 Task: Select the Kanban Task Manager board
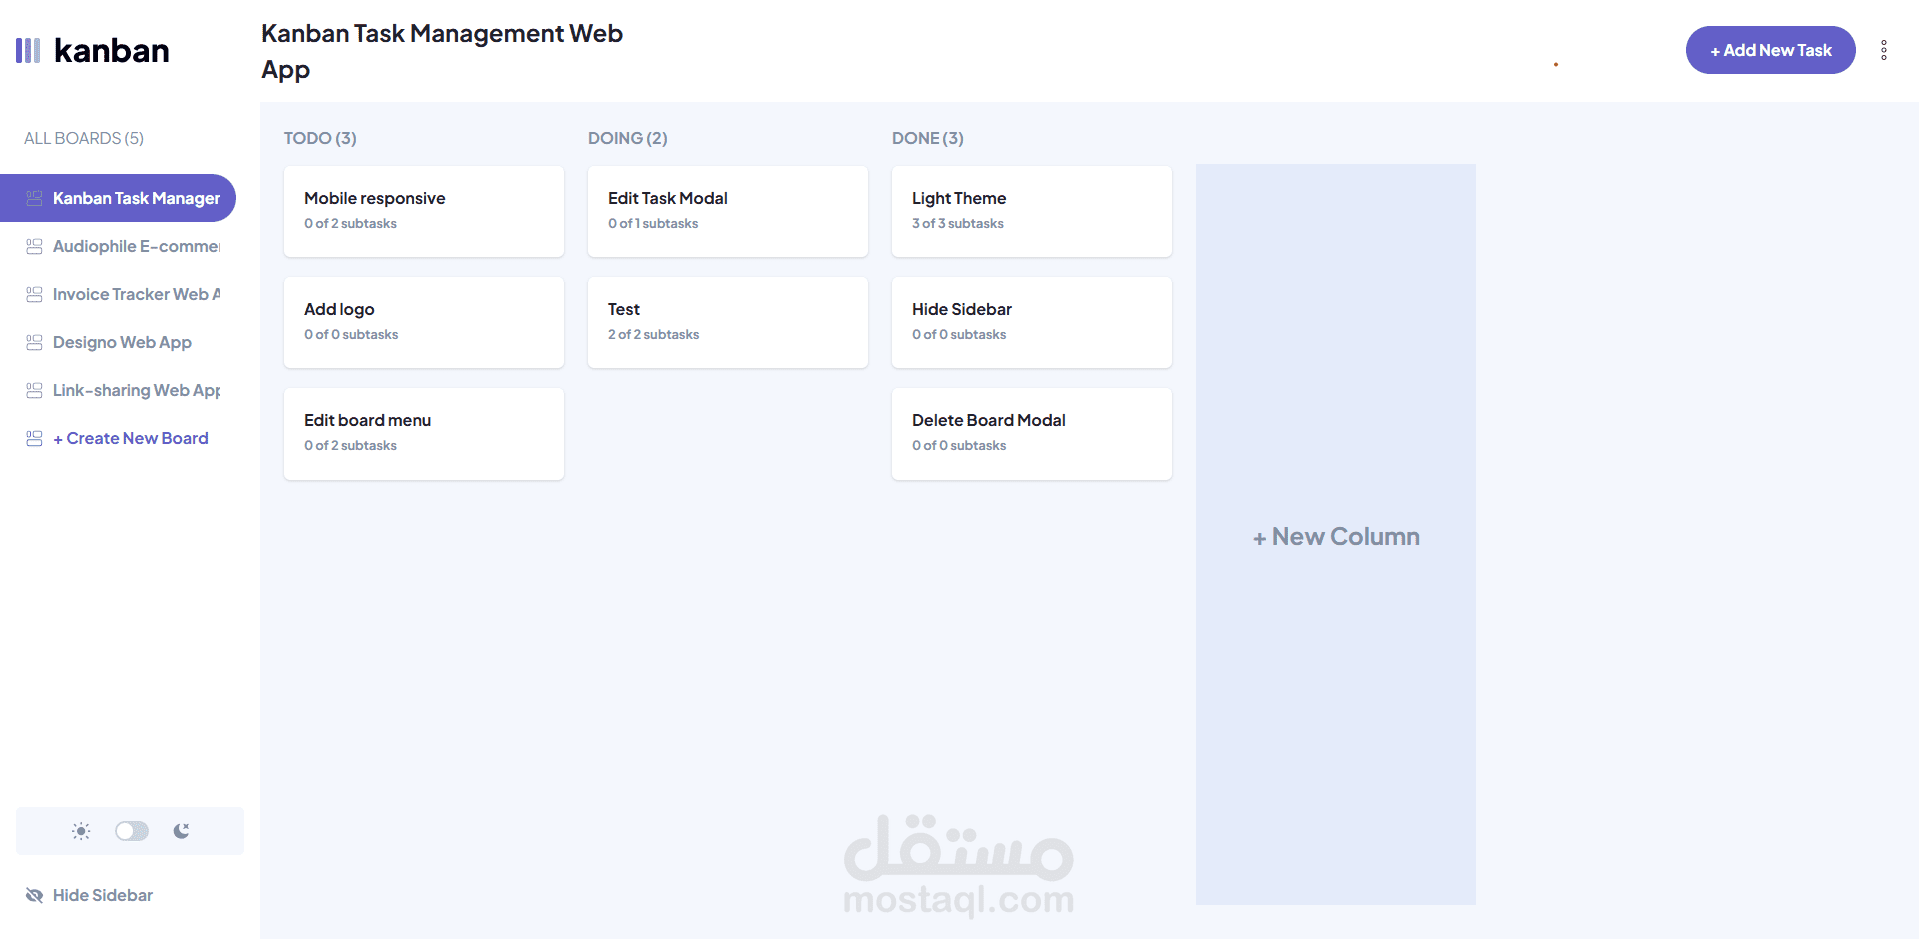[x=136, y=198]
